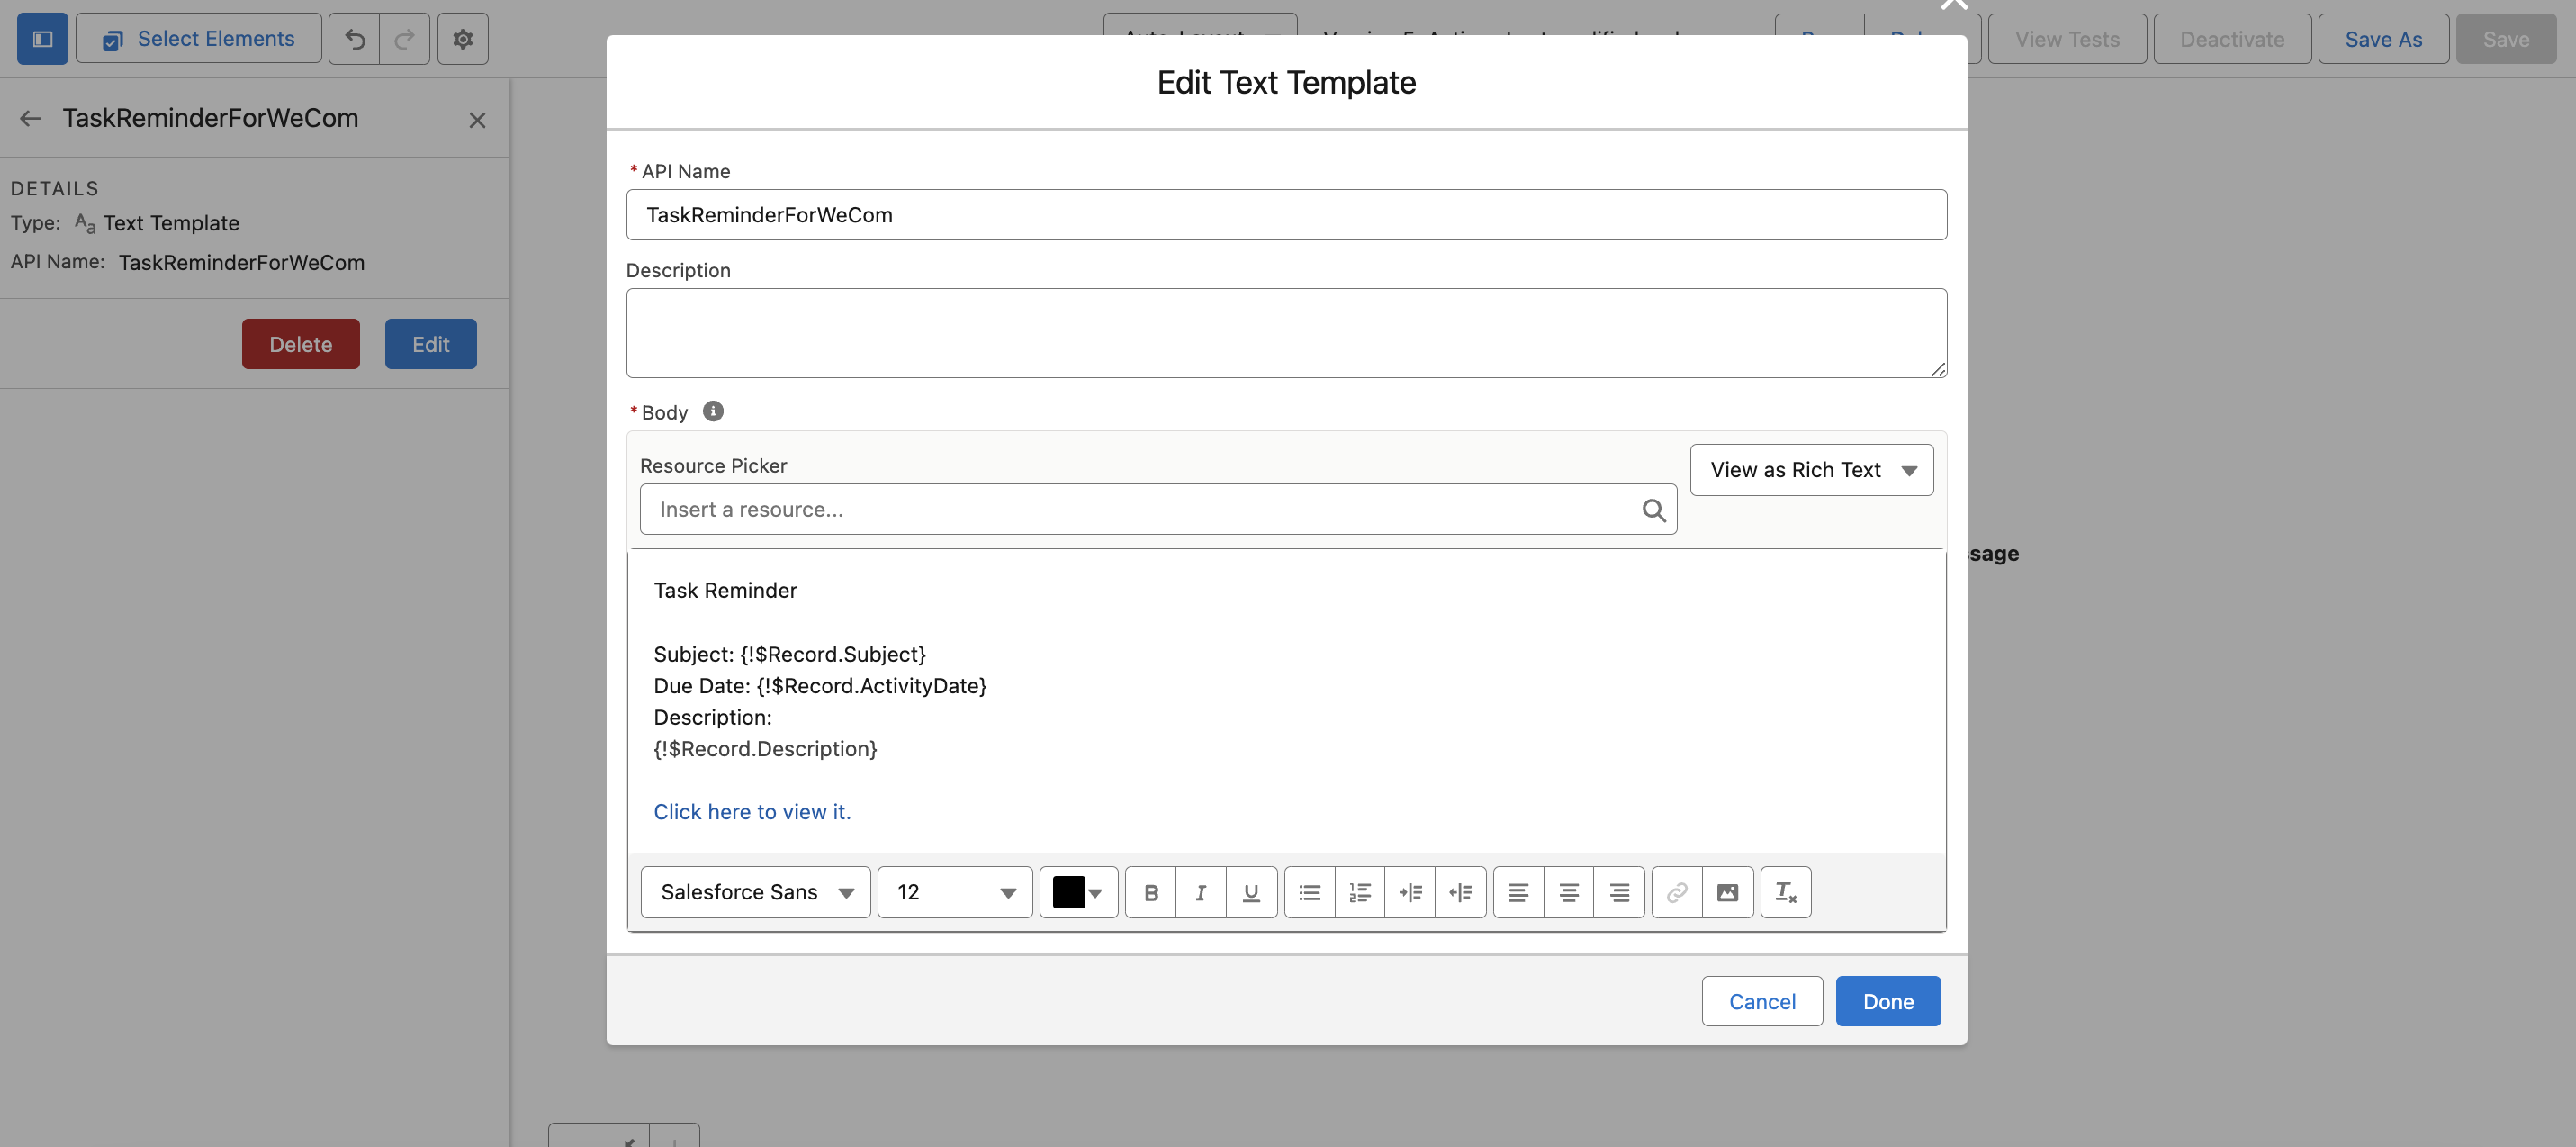
Task: Click the greyed Save button
Action: [x=2506, y=39]
